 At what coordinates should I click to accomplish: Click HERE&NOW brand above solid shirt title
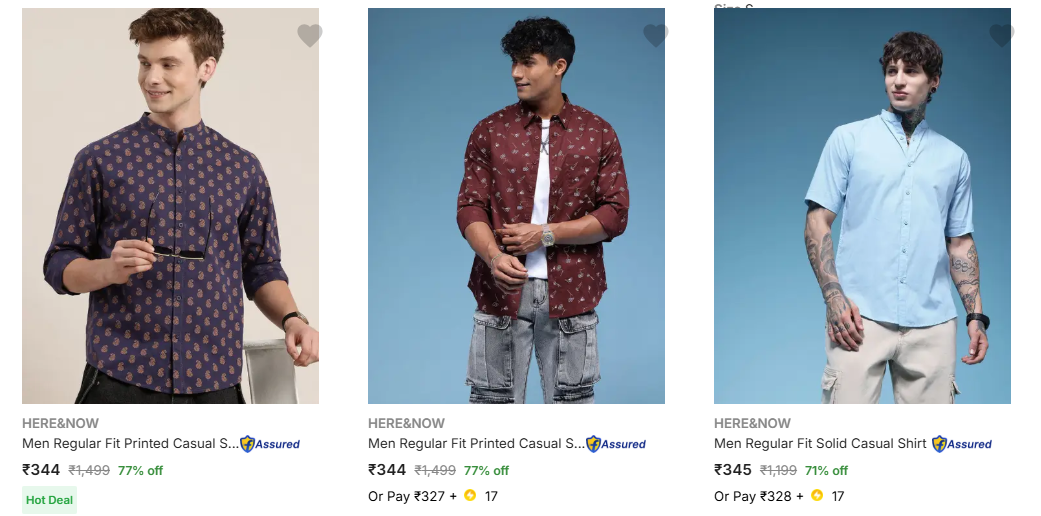752,423
